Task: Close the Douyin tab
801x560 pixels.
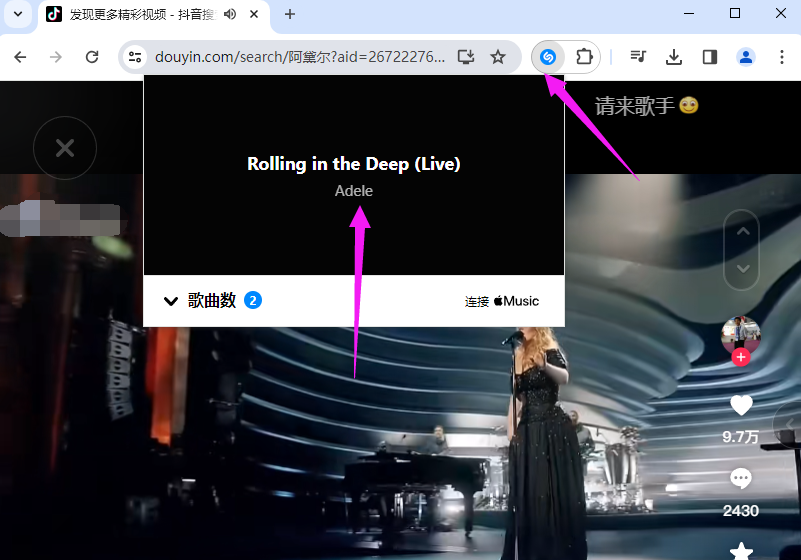Action: [254, 14]
